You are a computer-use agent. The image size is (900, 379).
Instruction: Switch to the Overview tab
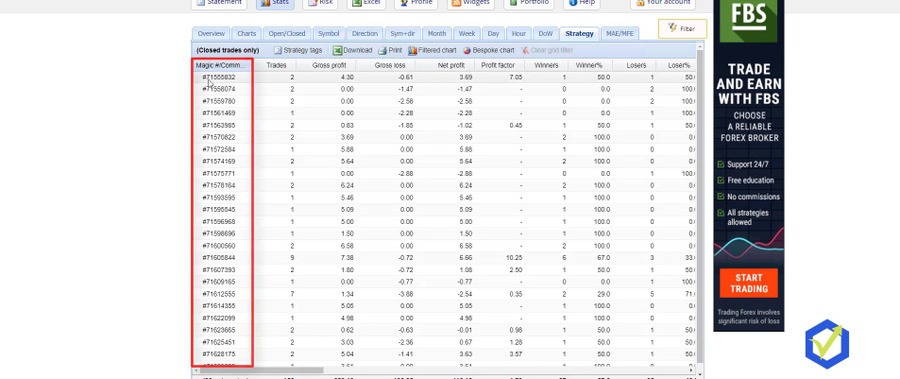tap(211, 34)
